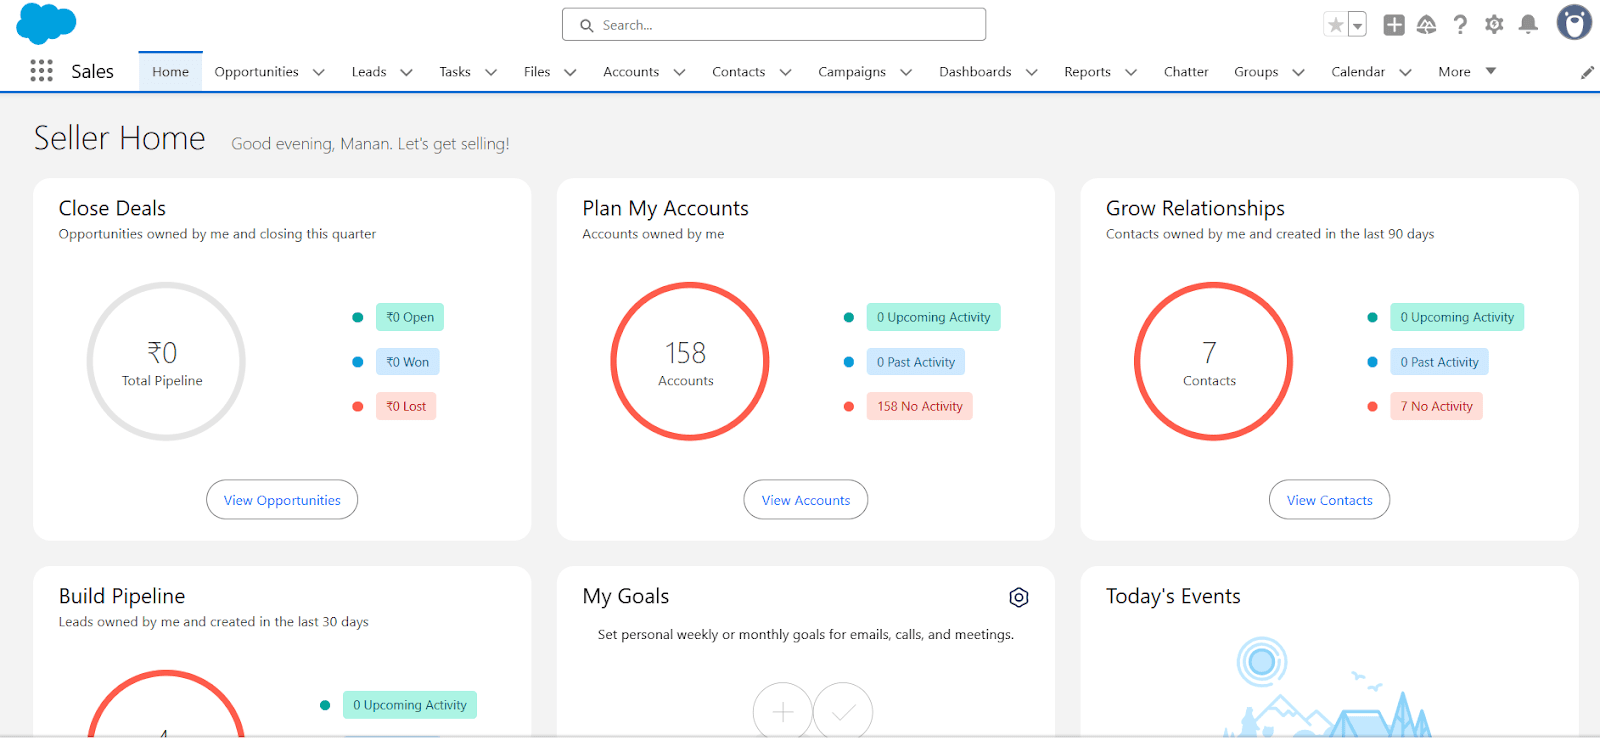1600x746 pixels.
Task: Open the Trailhead guidance icon
Action: pyautogui.click(x=1427, y=25)
